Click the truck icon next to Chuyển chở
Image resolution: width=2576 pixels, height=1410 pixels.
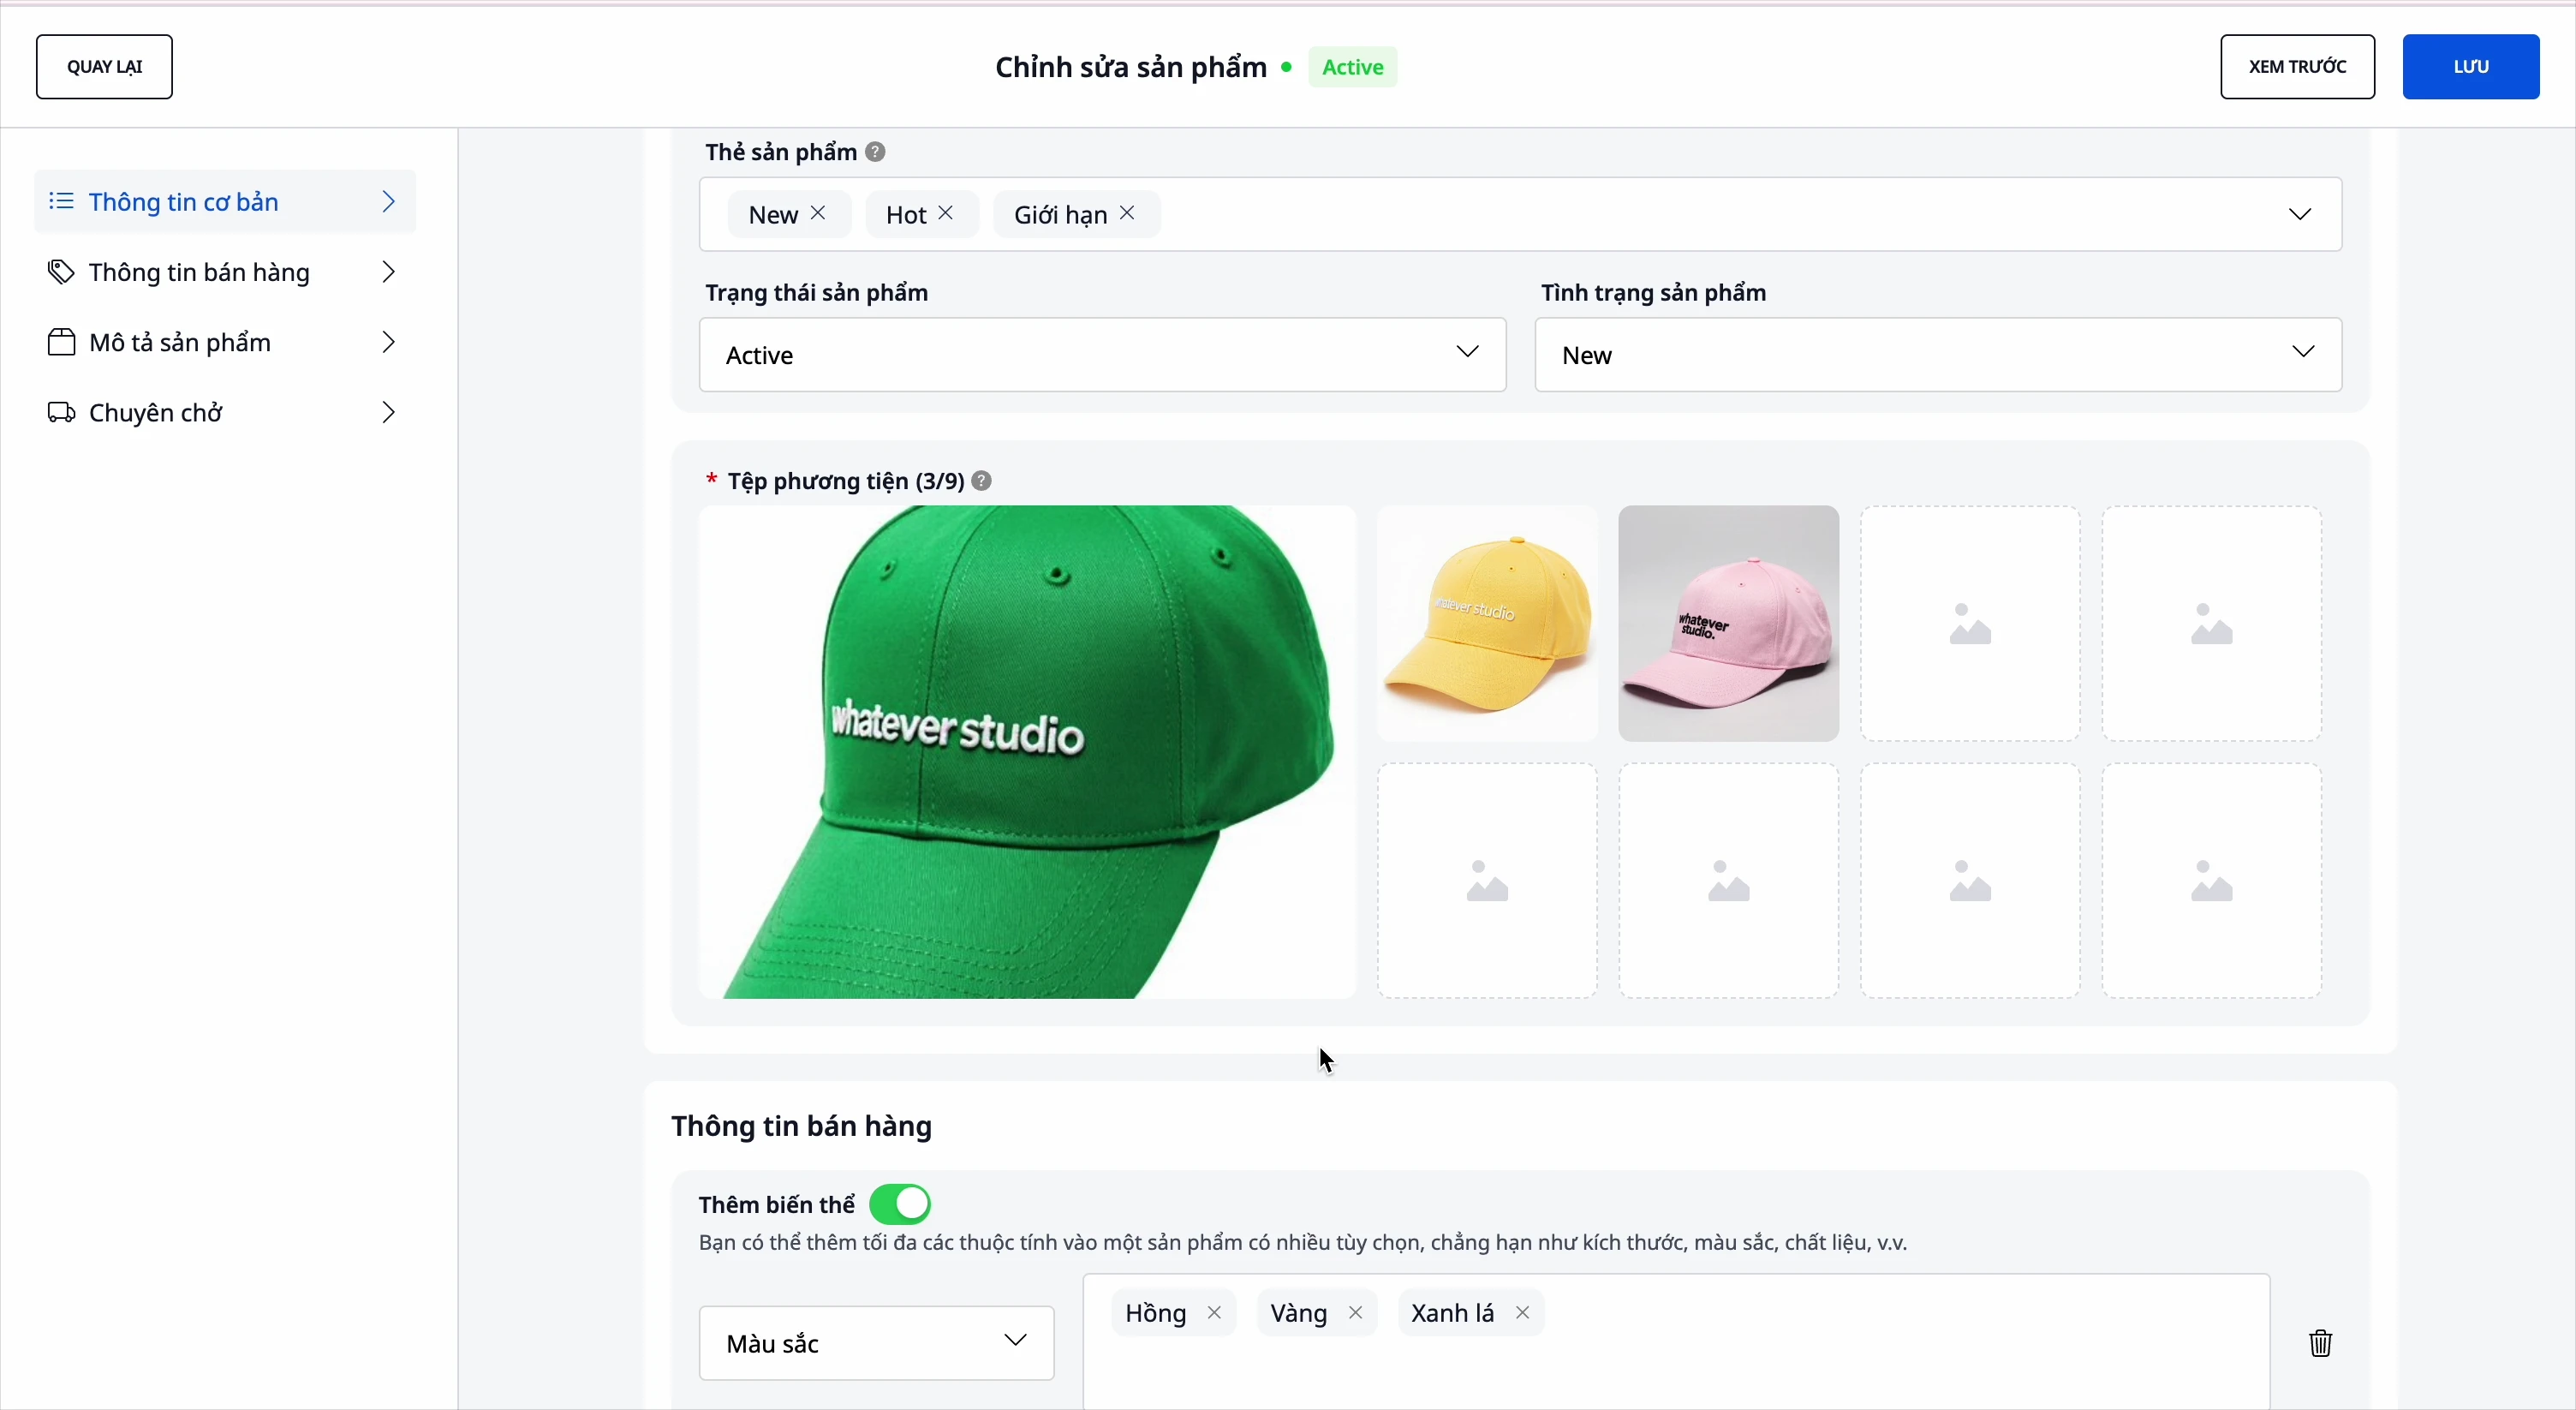(x=61, y=412)
